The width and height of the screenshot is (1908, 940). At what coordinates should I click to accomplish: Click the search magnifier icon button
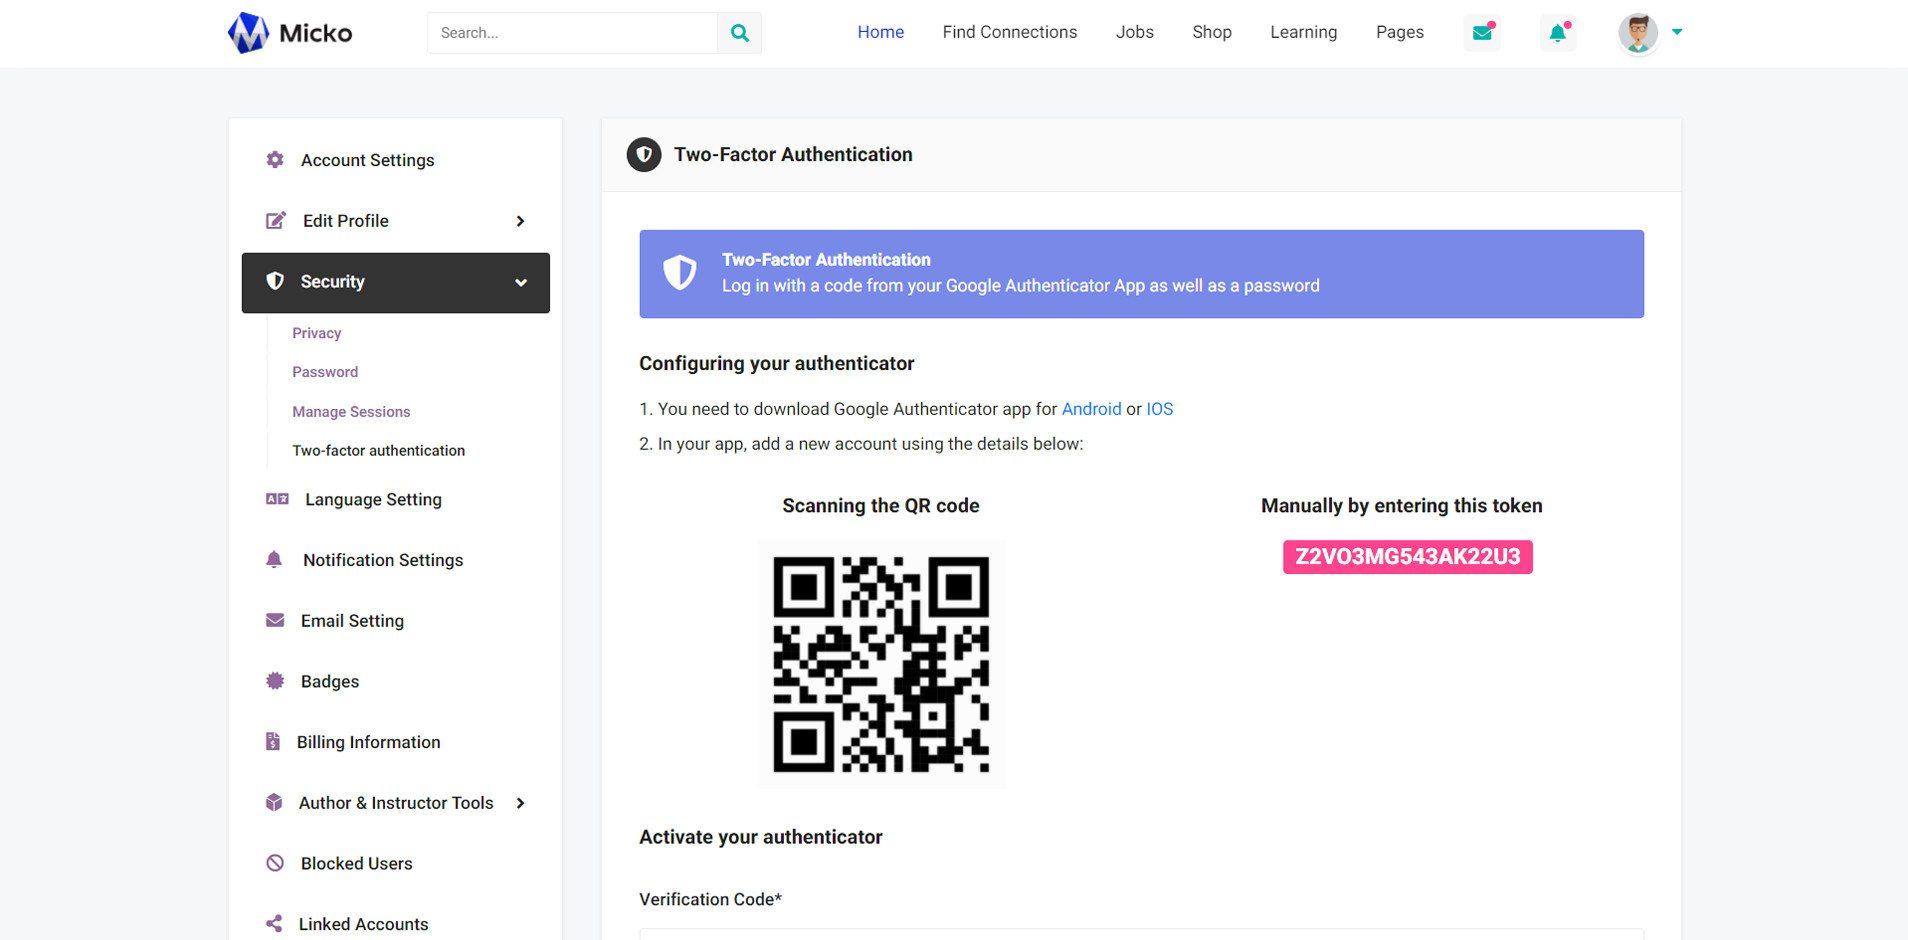point(739,33)
